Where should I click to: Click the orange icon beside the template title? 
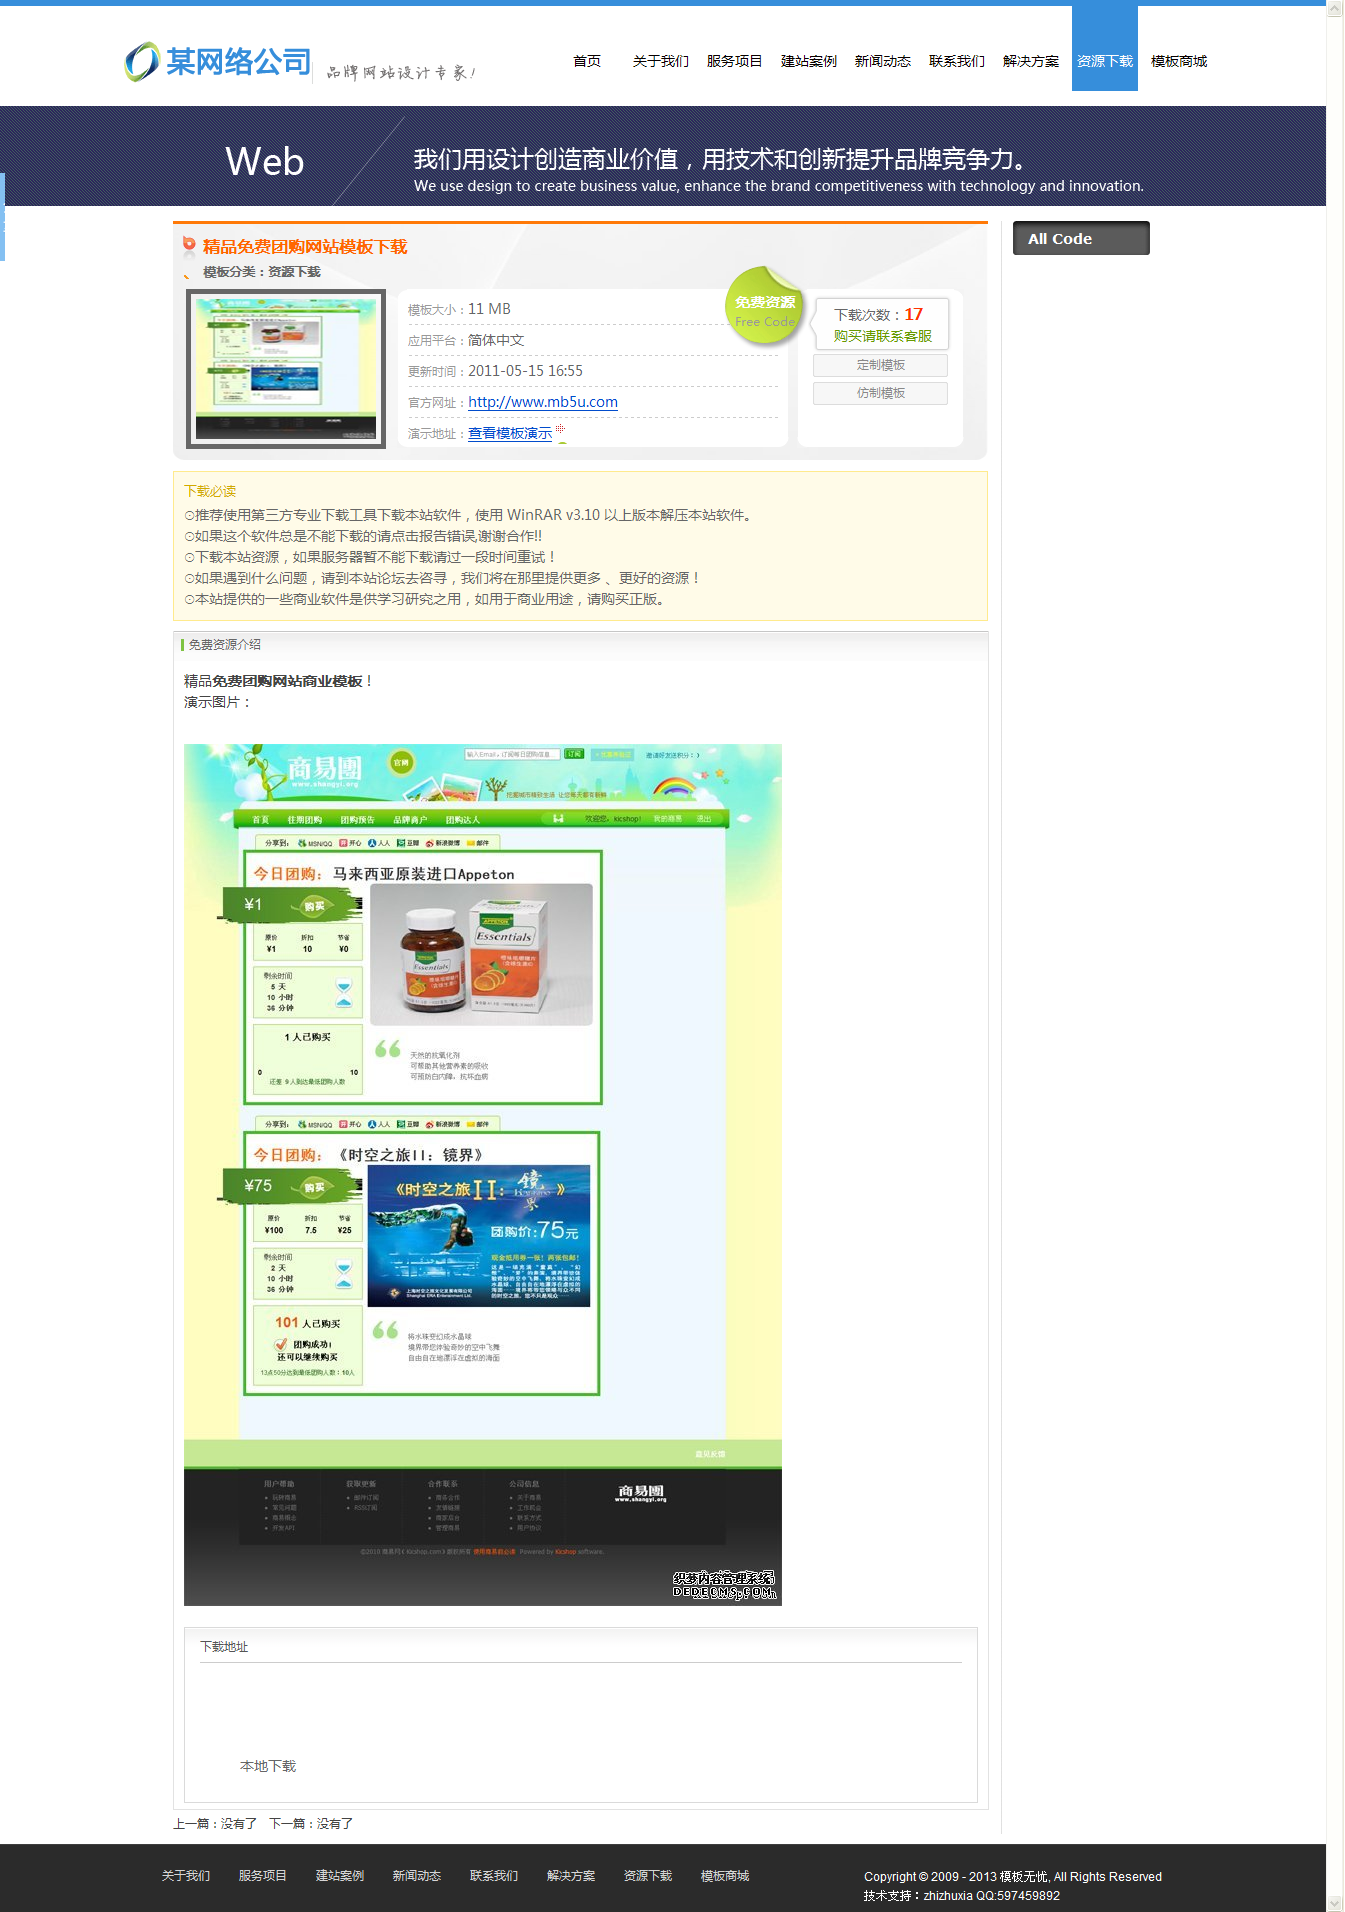point(189,245)
